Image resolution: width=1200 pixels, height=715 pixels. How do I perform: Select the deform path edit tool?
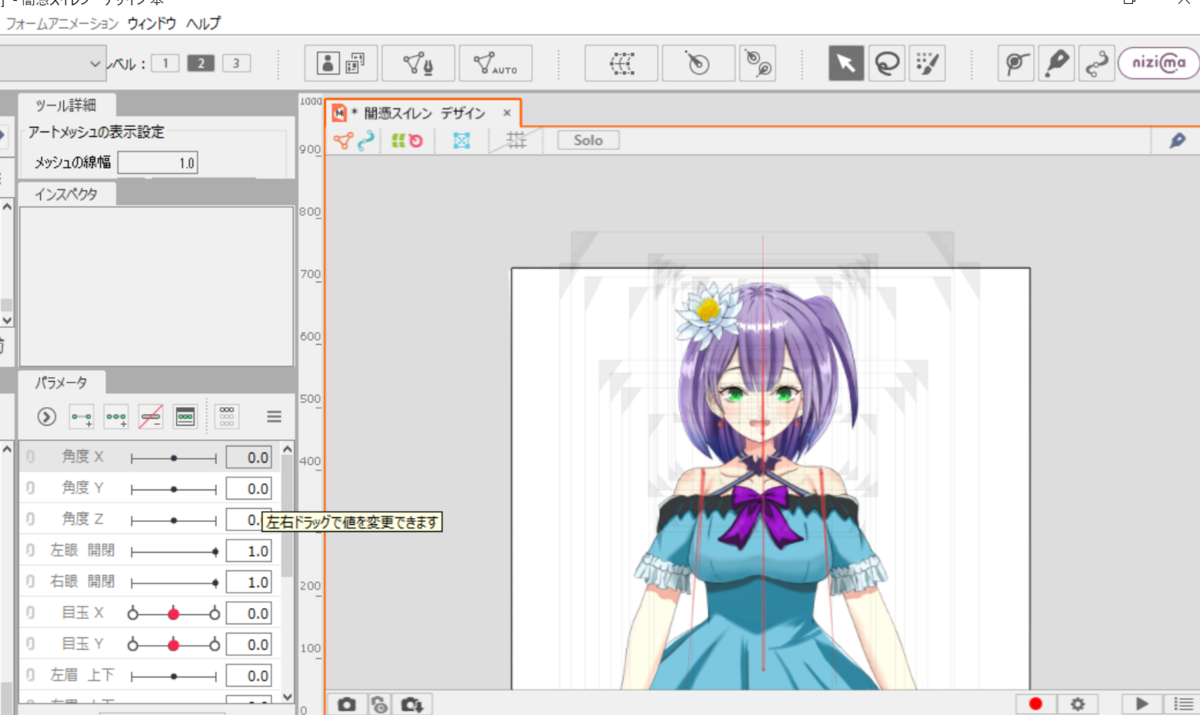(x=1096, y=63)
